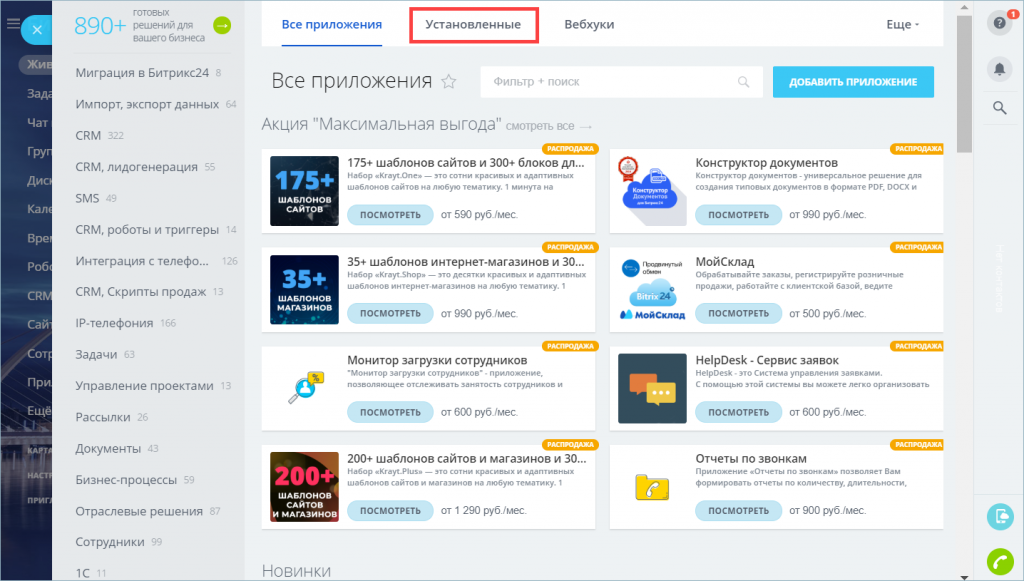Click ПОСМОТРЕТЬ for 35+ шаблонов интернет-магазинов
Viewport: 1024px width, 581px height.
(x=390, y=313)
